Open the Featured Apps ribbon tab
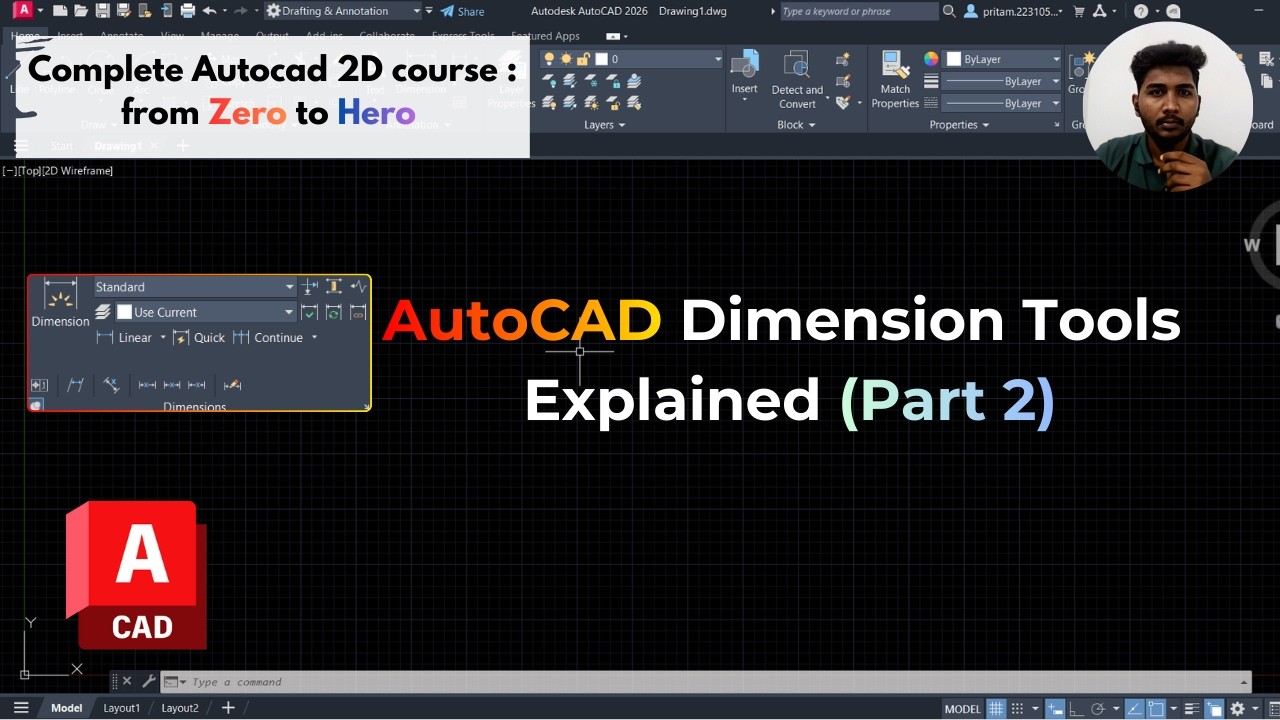 point(545,36)
